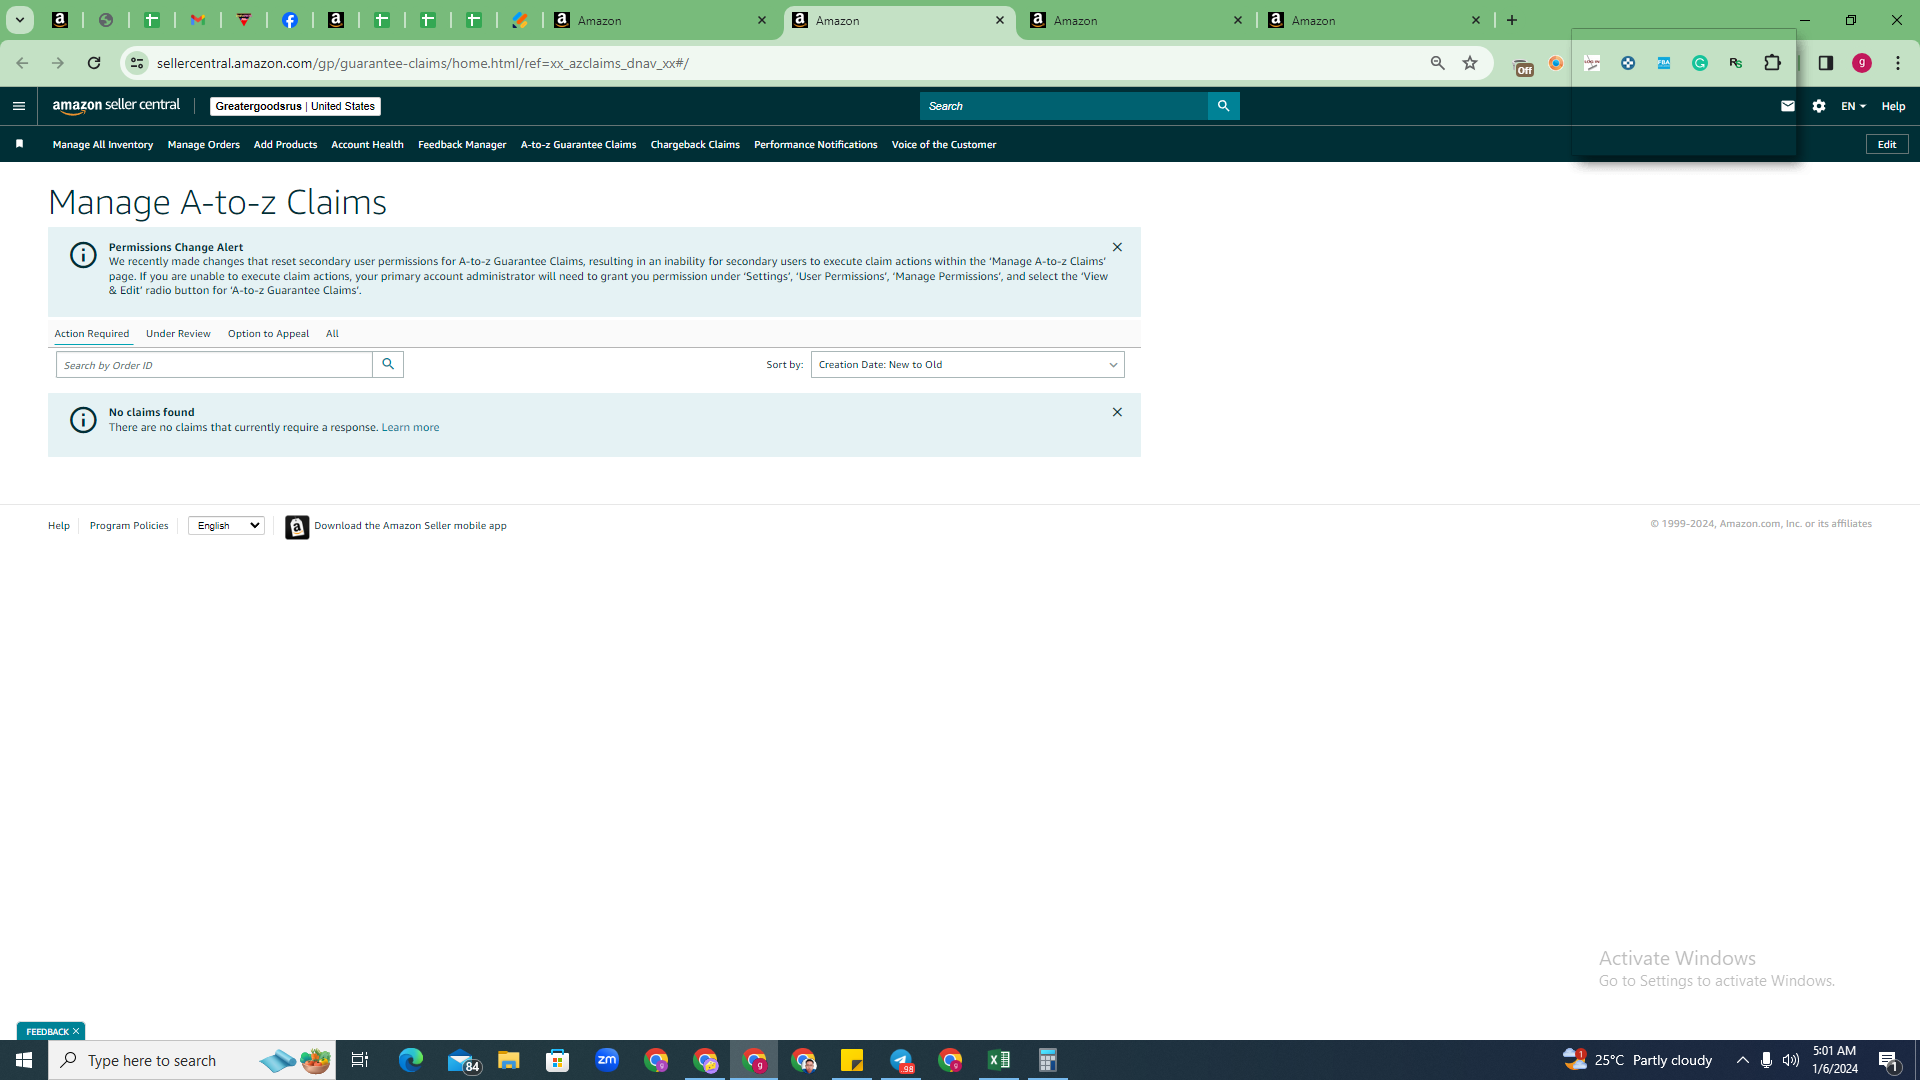The width and height of the screenshot is (1920, 1080).
Task: Click the Seller Central search field
Action: tap(1064, 106)
